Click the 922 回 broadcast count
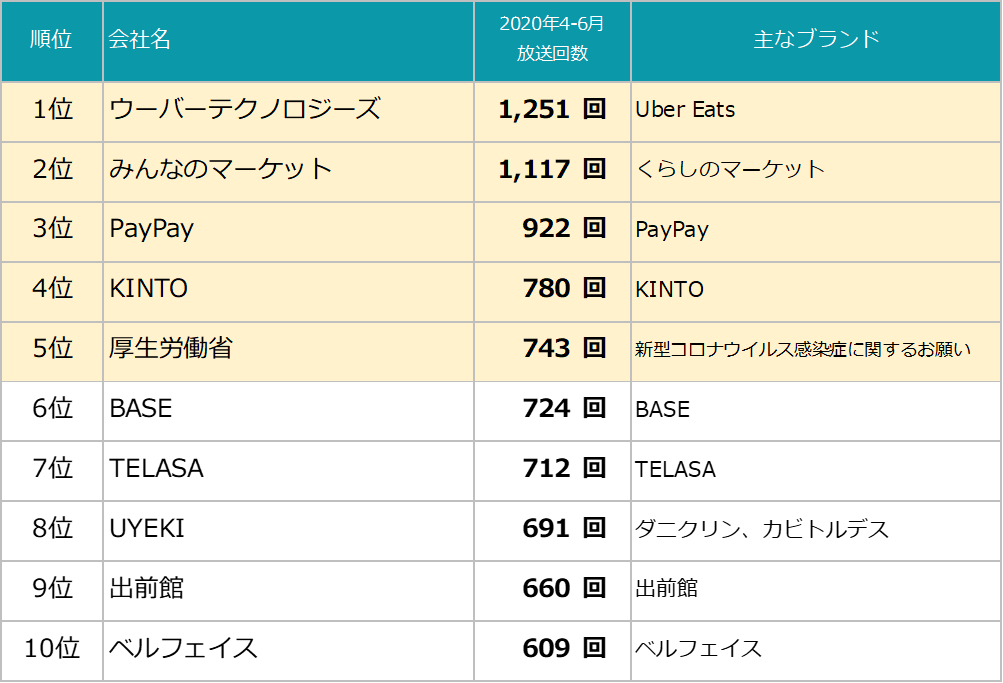The height and width of the screenshot is (683, 1003). coord(564,229)
